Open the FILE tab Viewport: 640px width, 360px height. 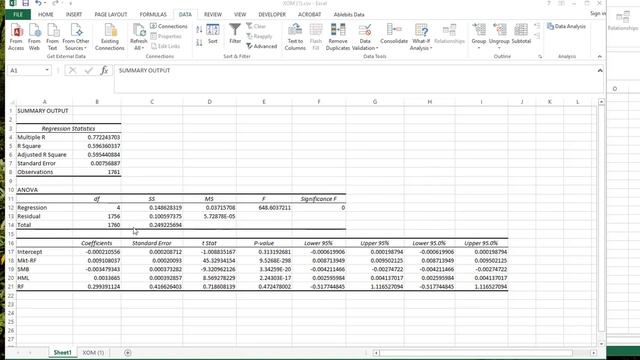tap(18, 14)
